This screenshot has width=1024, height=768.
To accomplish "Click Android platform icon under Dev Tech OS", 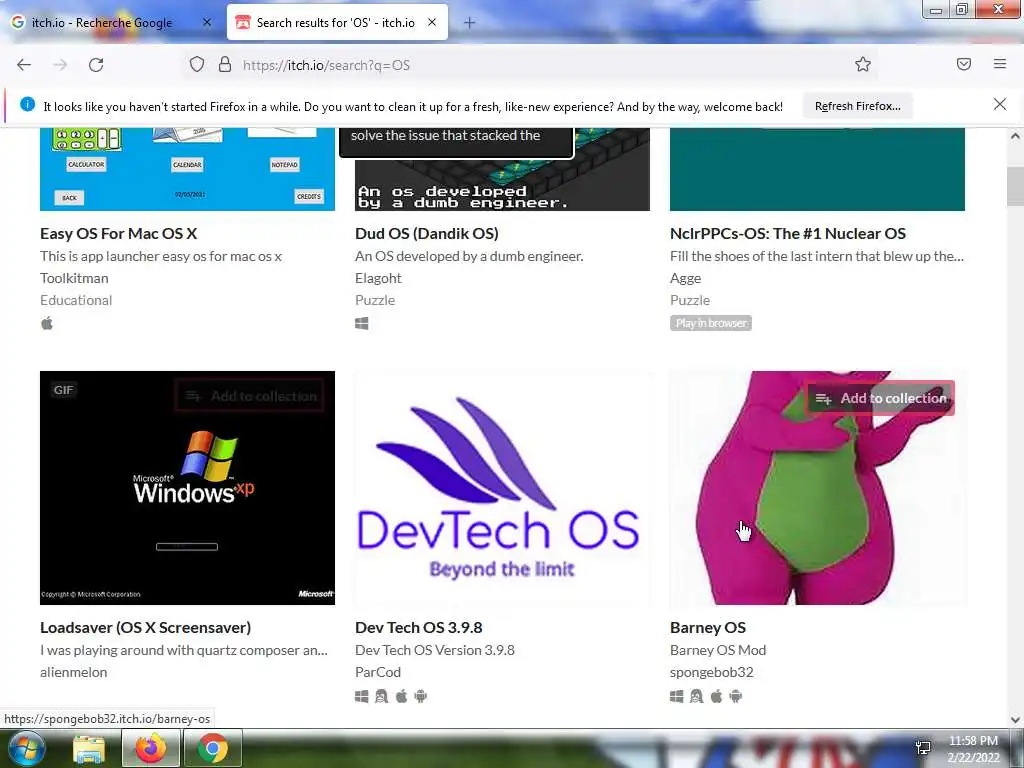I will (x=421, y=696).
